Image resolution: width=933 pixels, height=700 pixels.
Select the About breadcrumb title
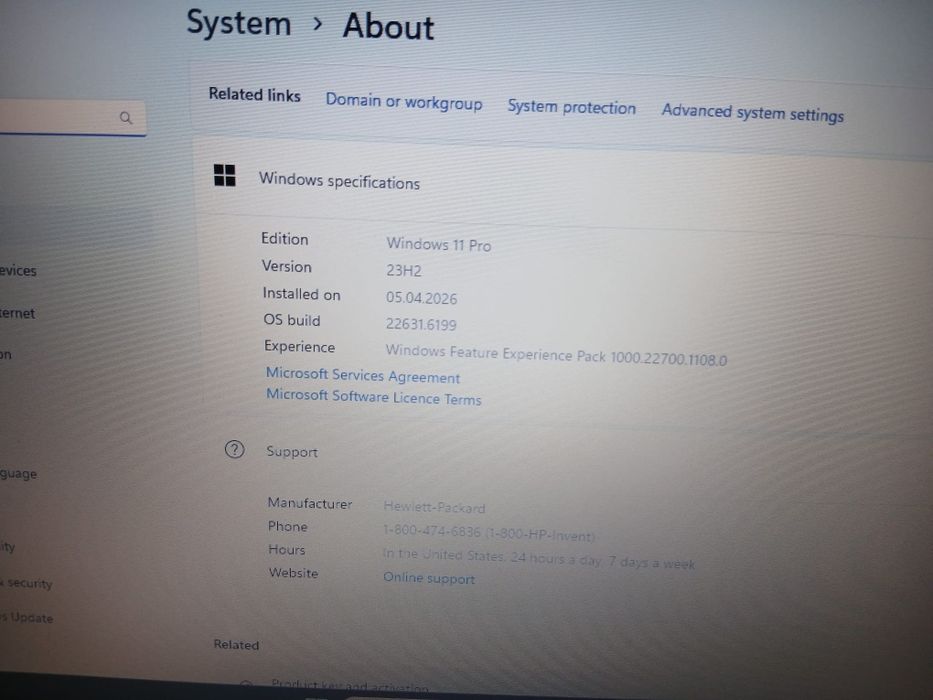[389, 27]
